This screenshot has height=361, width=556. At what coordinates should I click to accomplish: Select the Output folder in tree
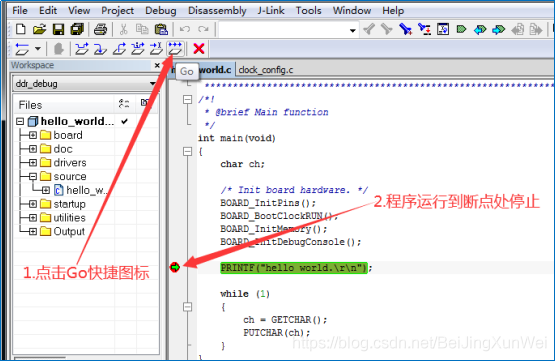click(69, 231)
